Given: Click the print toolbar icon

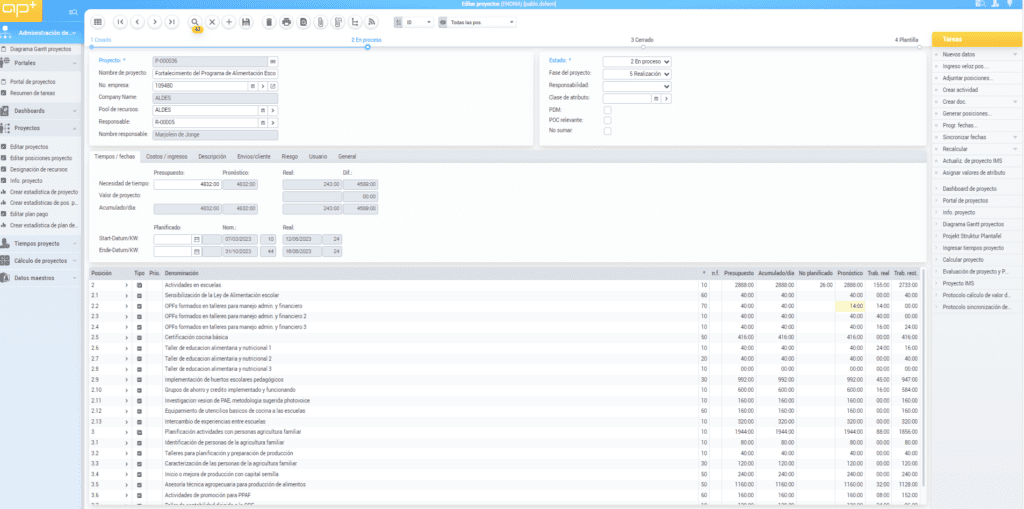Looking at the screenshot, I should click(x=287, y=21).
